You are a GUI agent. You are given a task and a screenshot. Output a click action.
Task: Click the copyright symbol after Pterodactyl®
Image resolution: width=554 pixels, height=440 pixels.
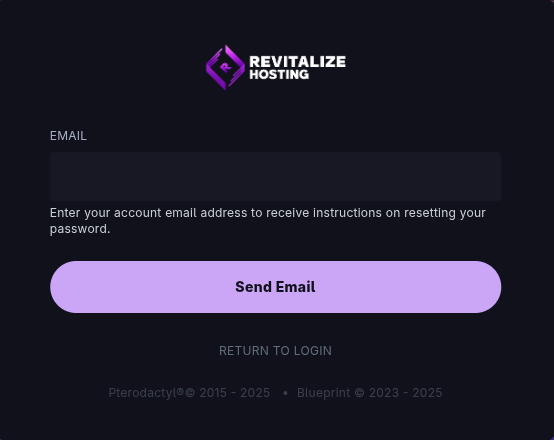click(x=190, y=393)
